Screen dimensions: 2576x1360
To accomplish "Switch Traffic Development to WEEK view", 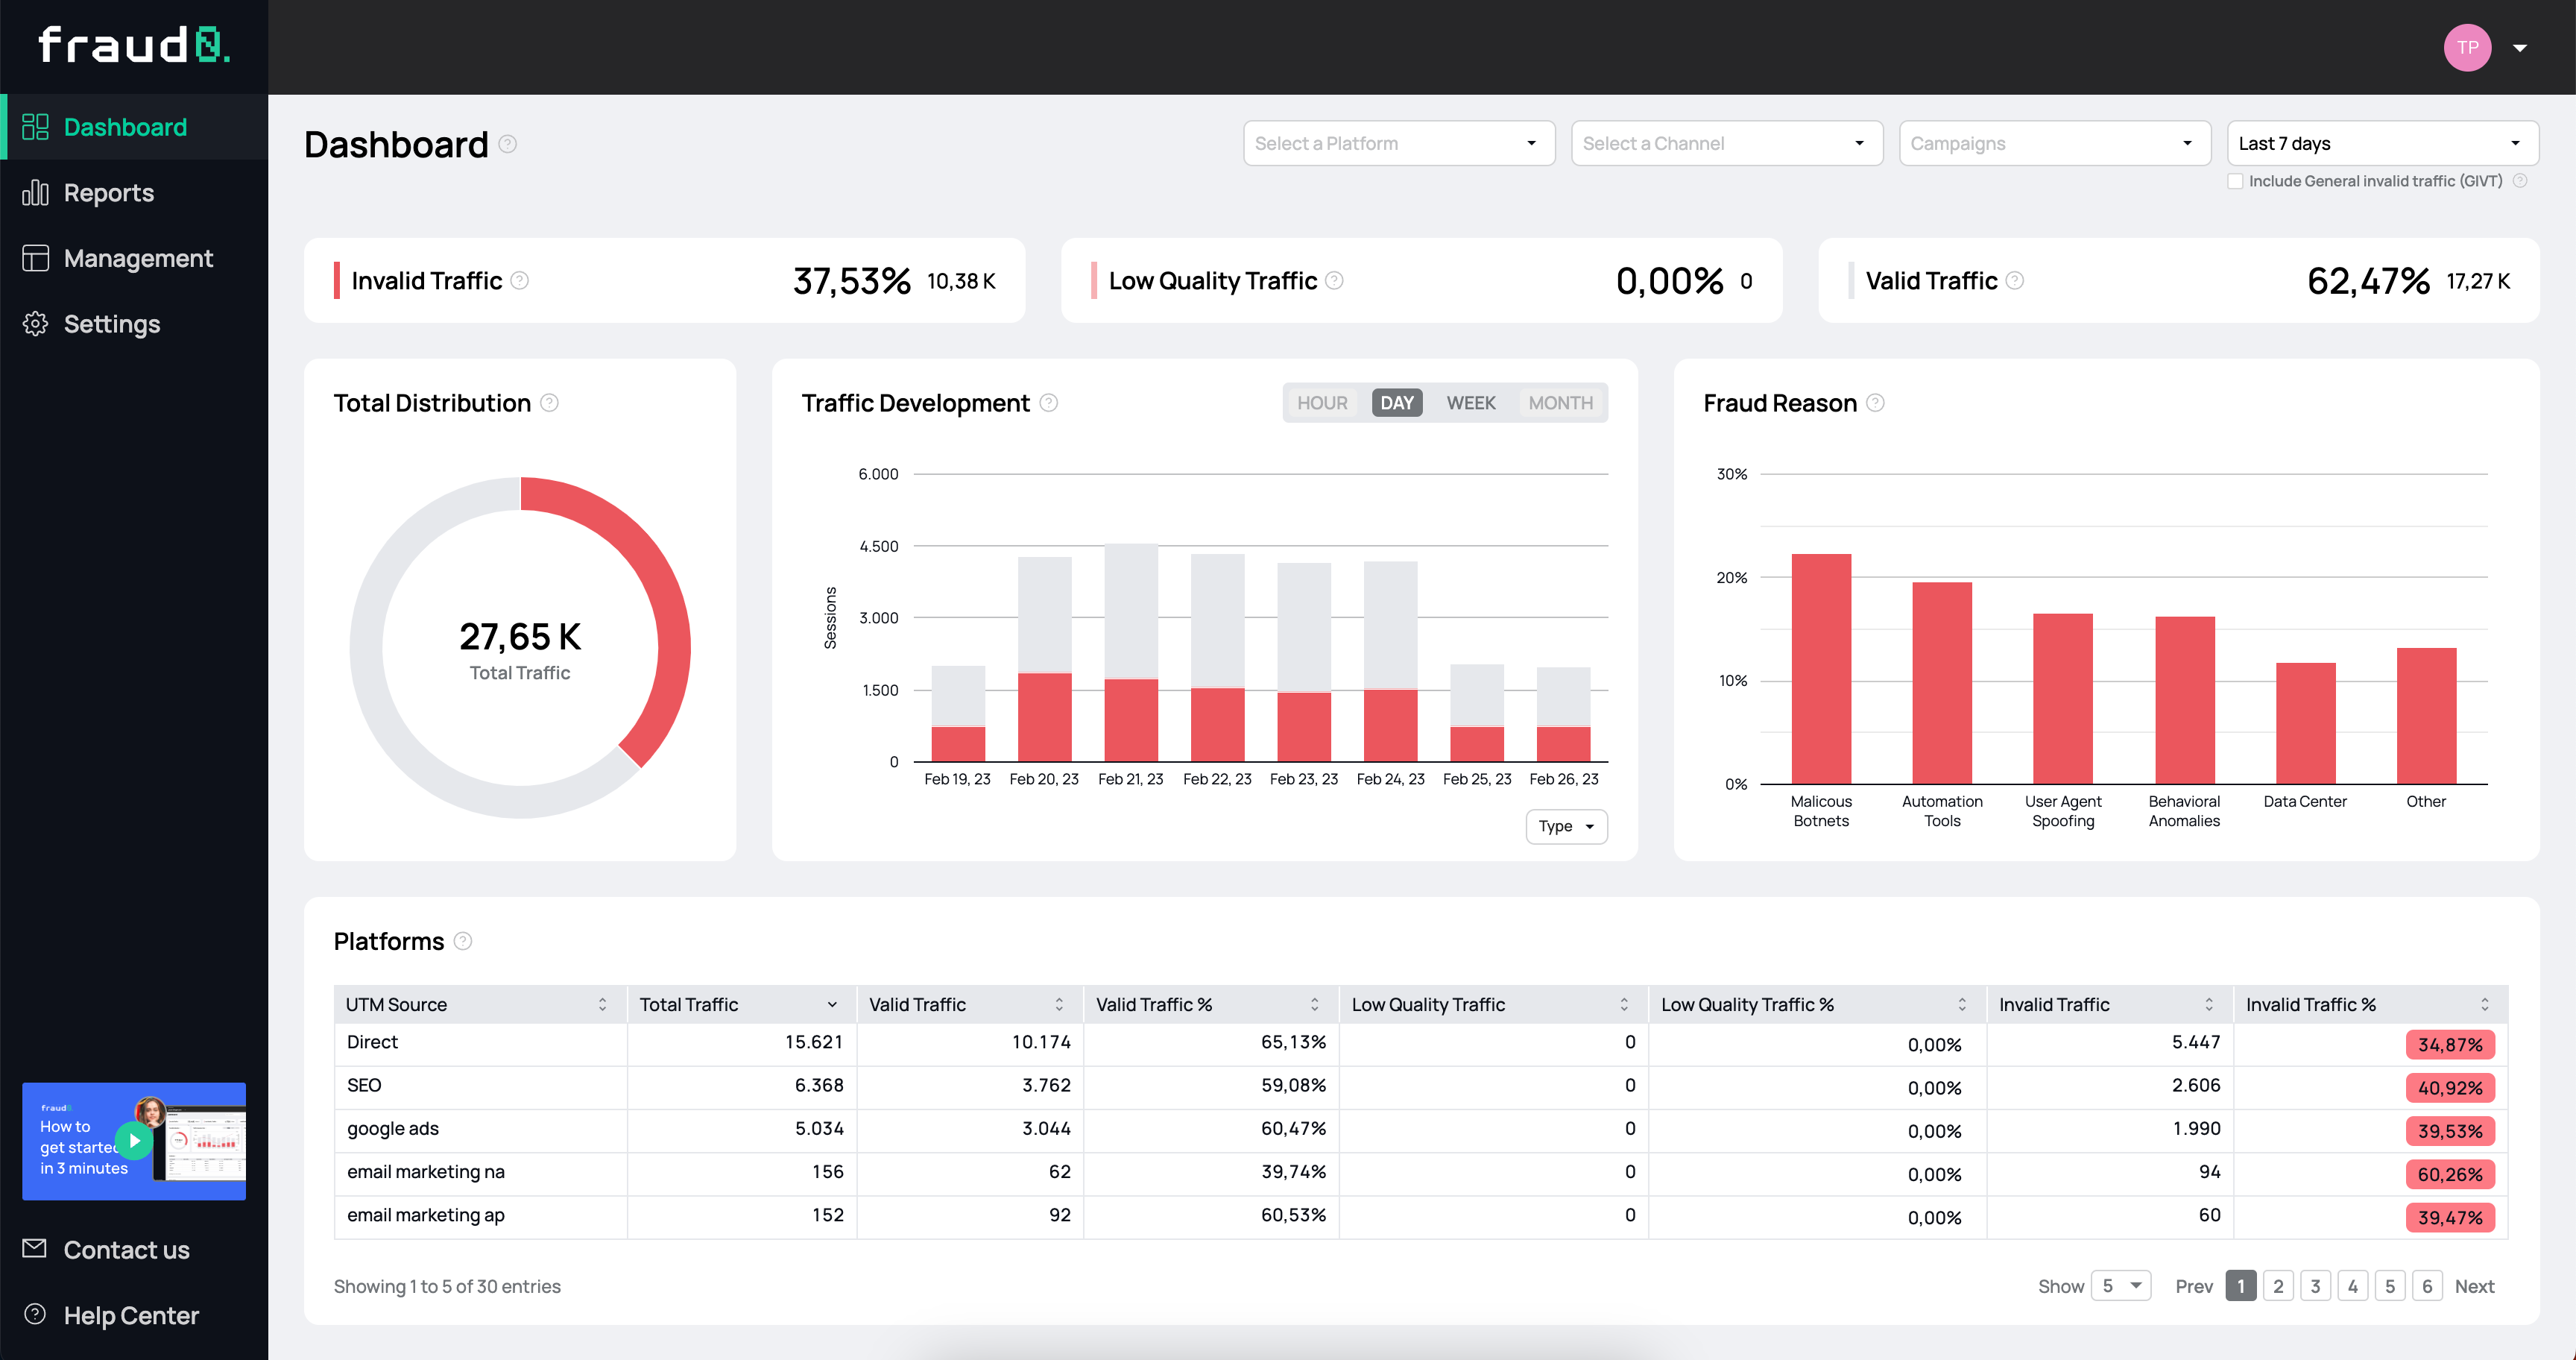I will click(1470, 403).
